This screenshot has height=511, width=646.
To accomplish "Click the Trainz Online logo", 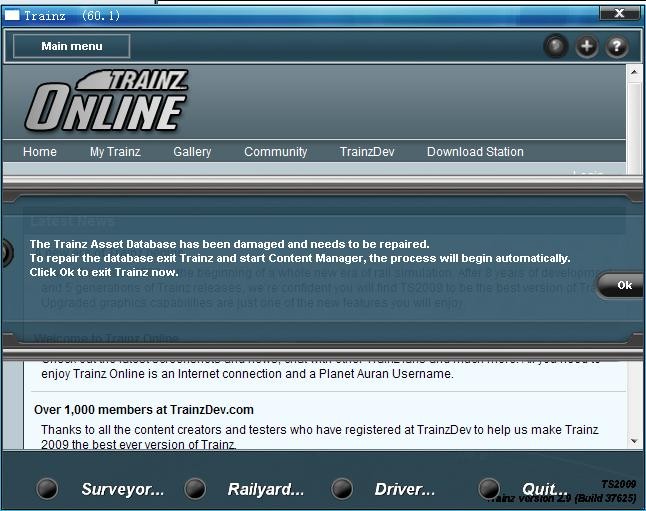I will point(107,101).
